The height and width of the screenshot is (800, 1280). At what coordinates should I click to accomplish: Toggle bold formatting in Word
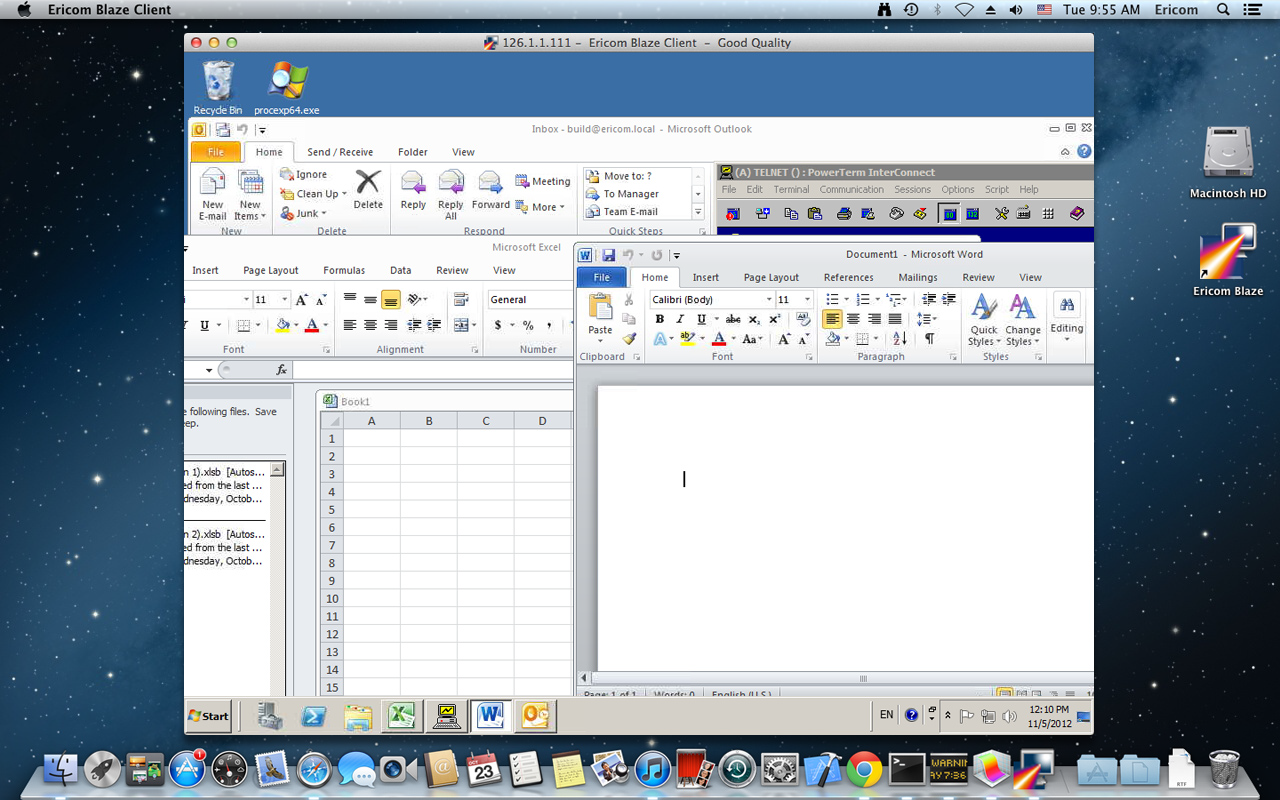pos(660,319)
